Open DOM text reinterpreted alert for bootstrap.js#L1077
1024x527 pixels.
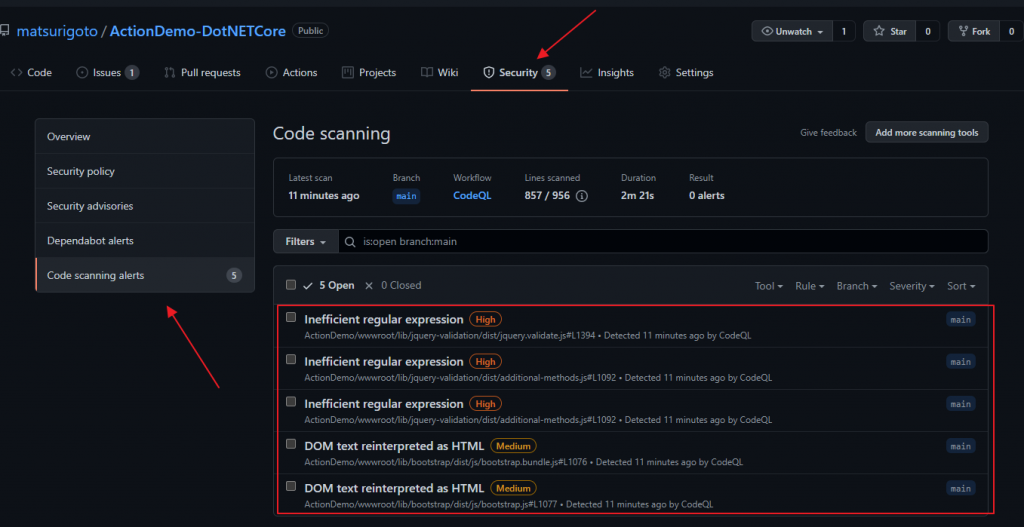click(x=394, y=488)
